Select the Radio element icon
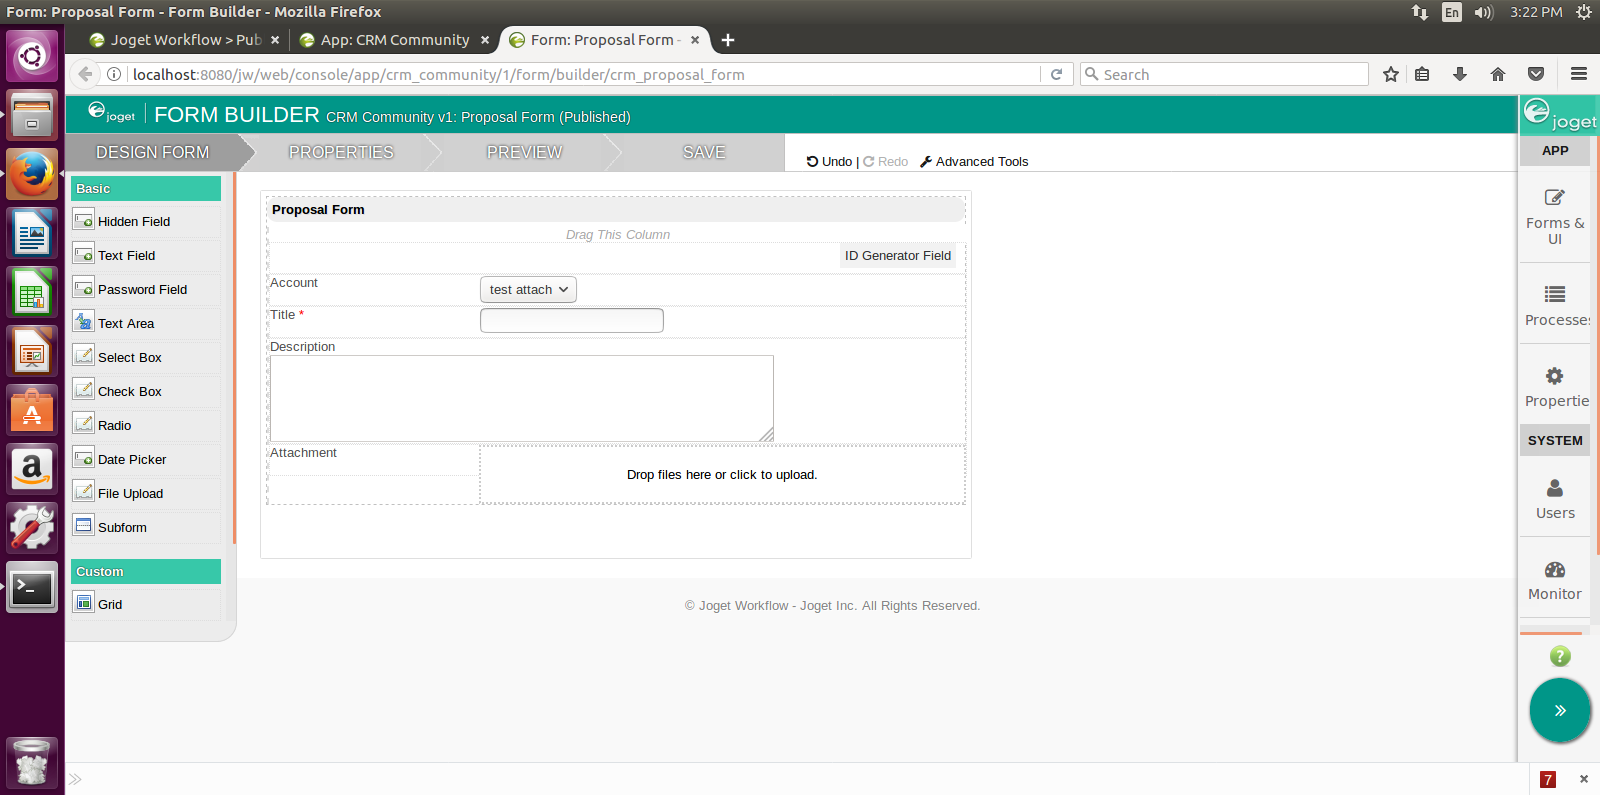The width and height of the screenshot is (1600, 795). coord(84,425)
